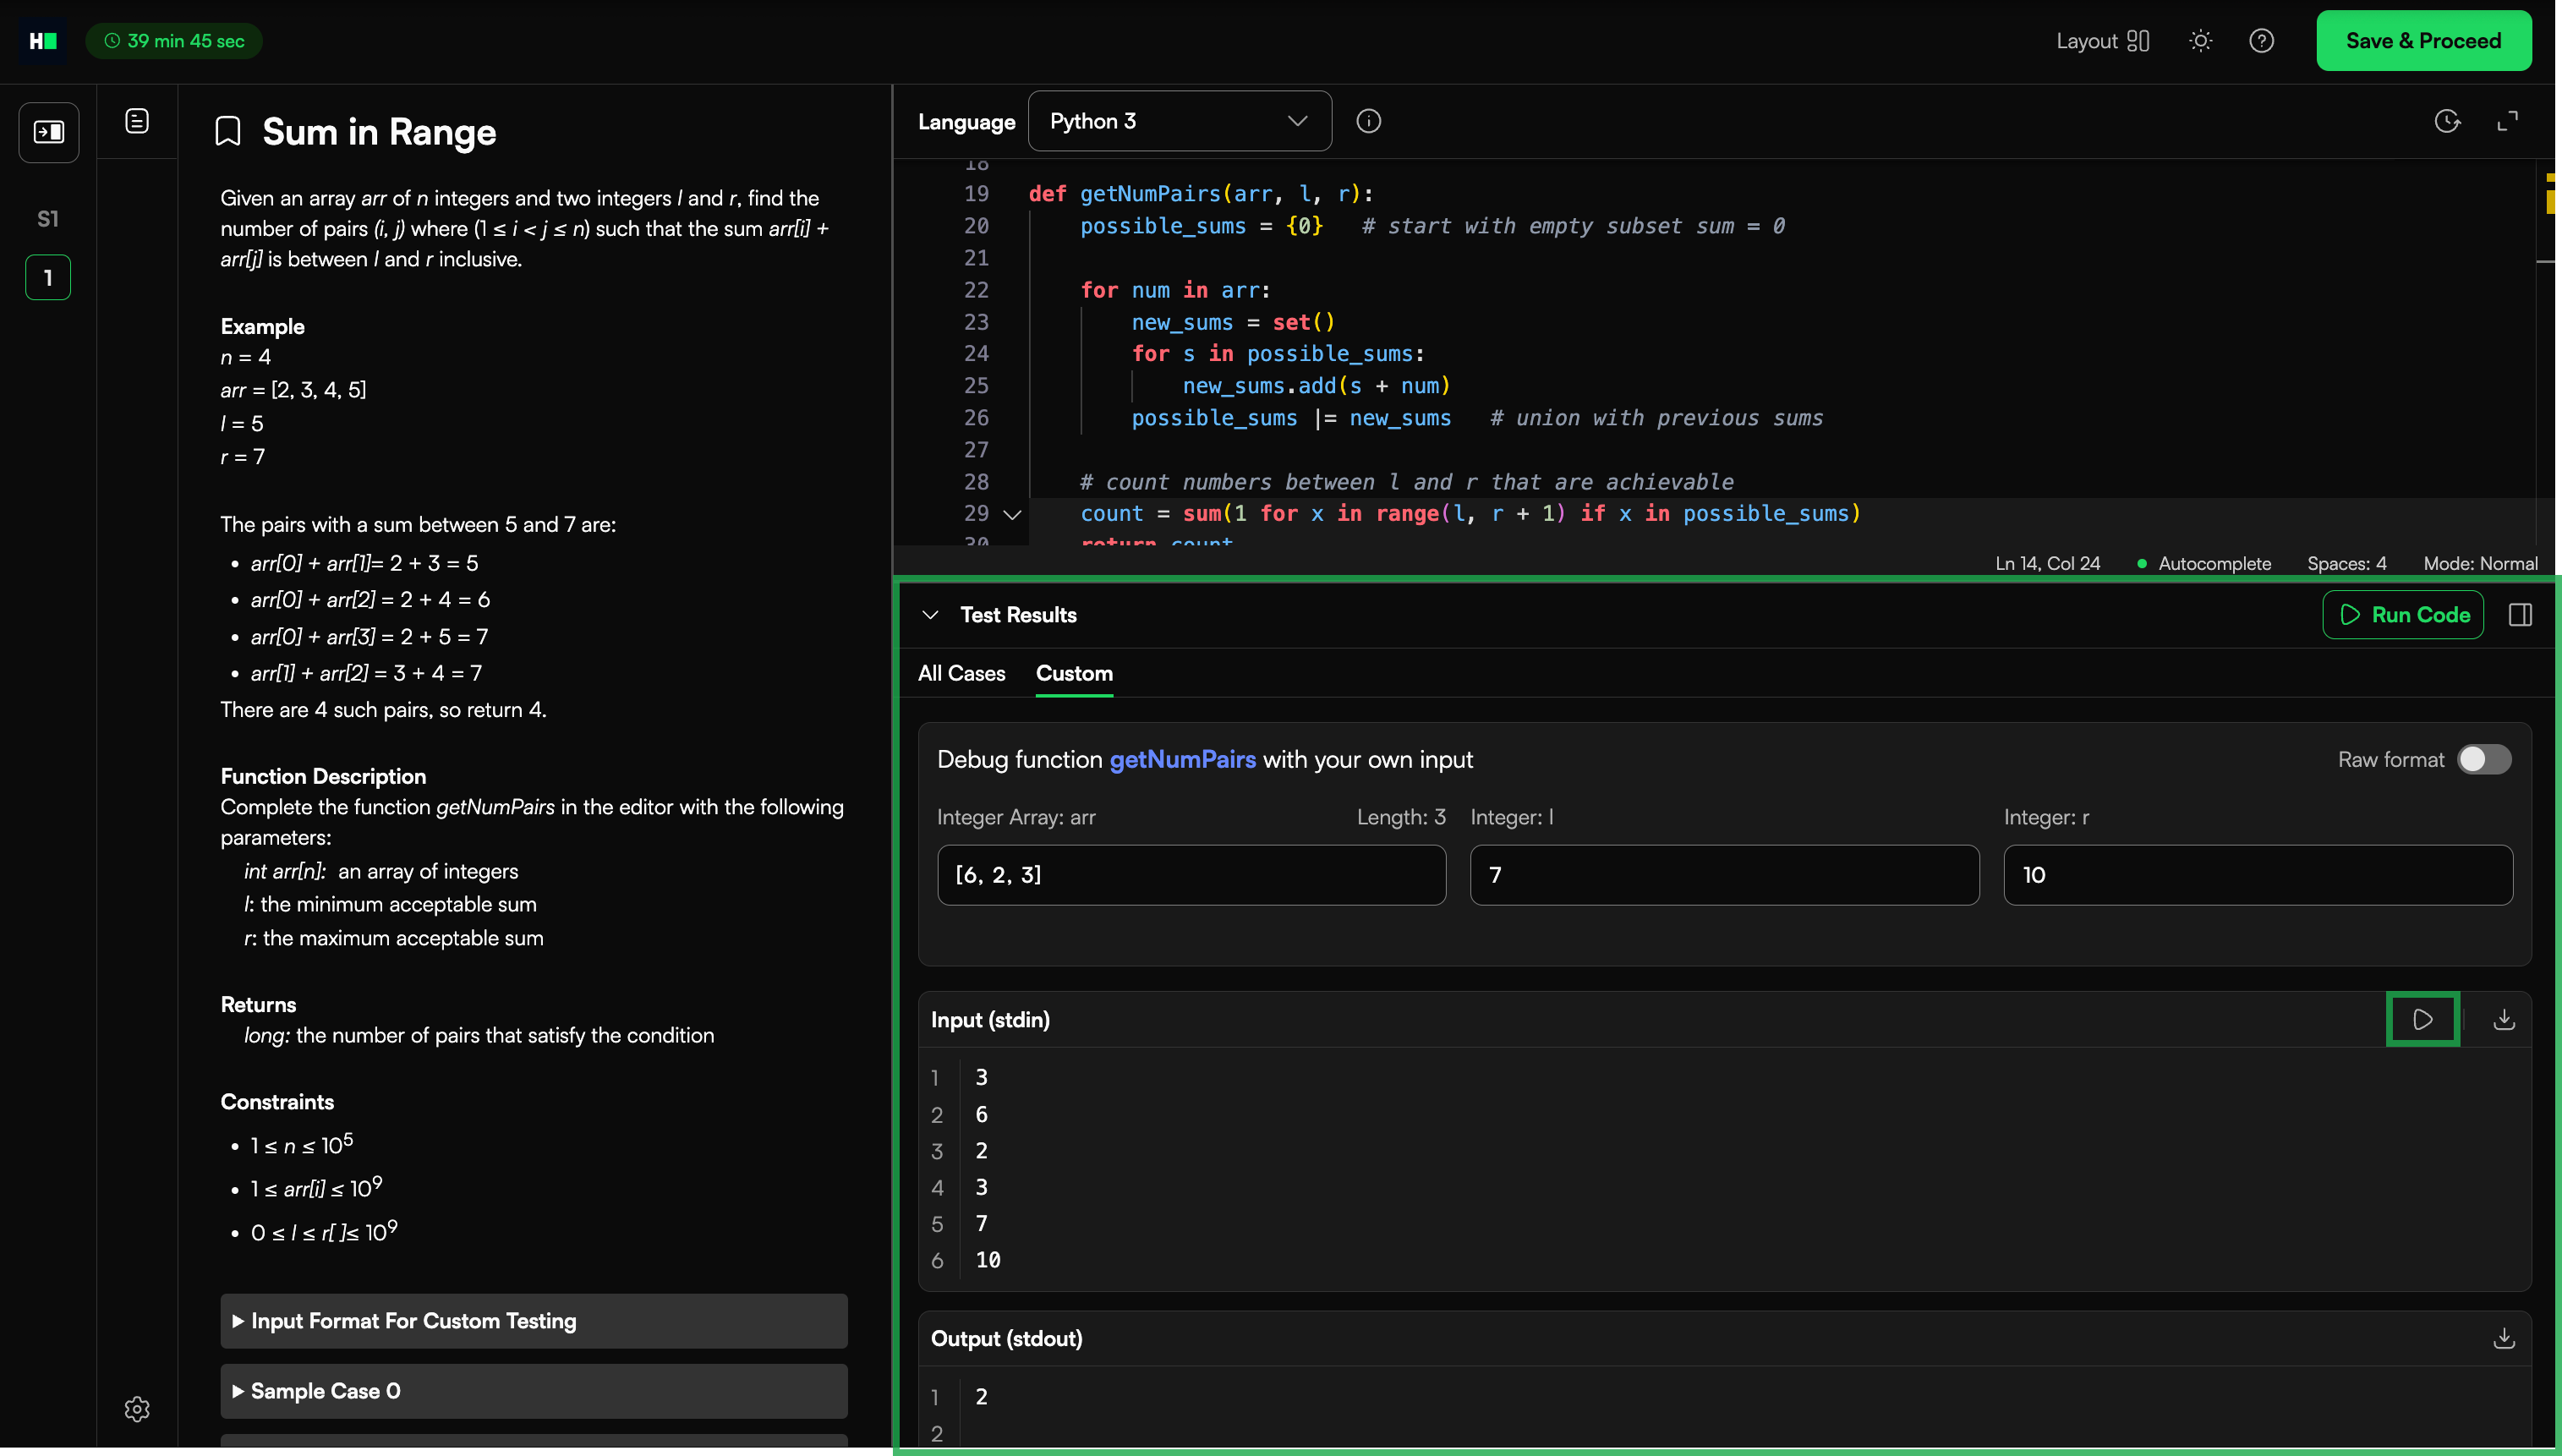2562x1456 pixels.
Task: Click the Save & Proceed button
Action: click(x=2423, y=41)
